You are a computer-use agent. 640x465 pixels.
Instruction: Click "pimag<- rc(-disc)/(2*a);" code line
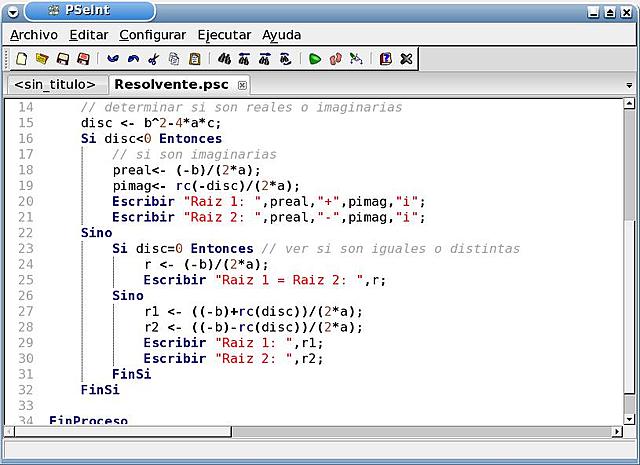[206, 186]
